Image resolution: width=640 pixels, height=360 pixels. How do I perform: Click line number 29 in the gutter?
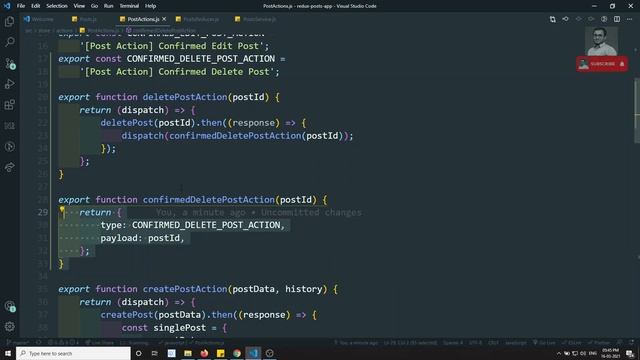tap(42, 212)
